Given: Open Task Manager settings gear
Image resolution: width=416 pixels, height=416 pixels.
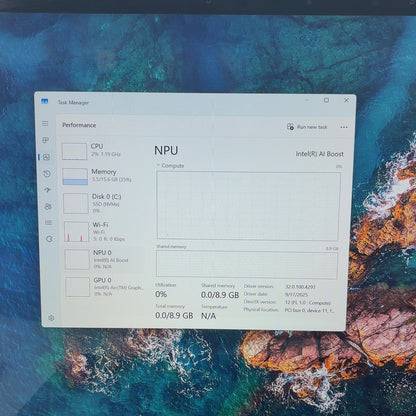Looking at the screenshot, I should (x=51, y=318).
